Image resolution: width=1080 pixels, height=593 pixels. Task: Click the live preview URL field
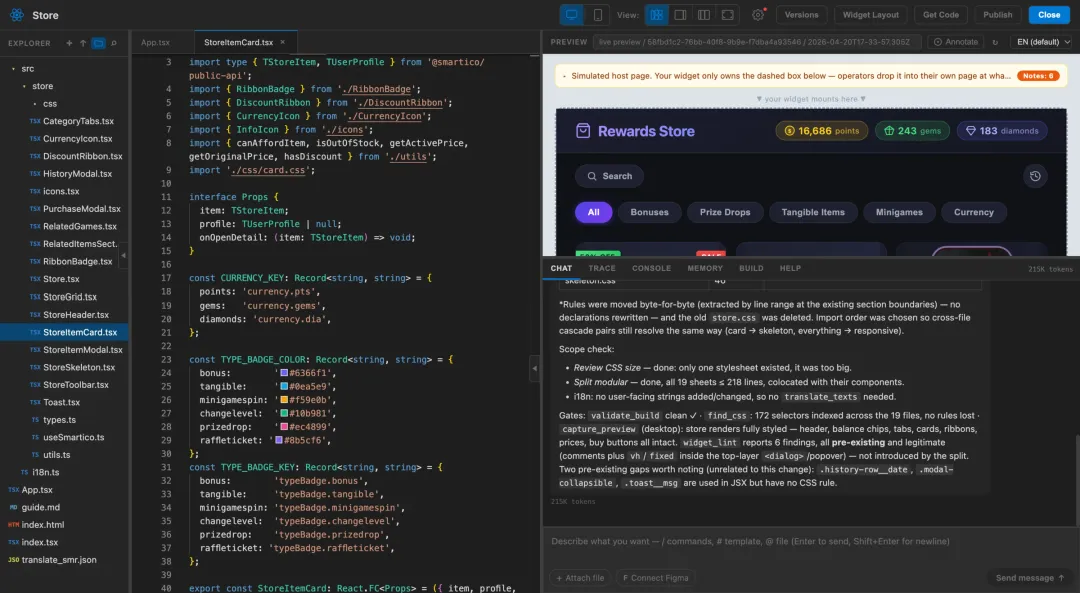point(756,42)
